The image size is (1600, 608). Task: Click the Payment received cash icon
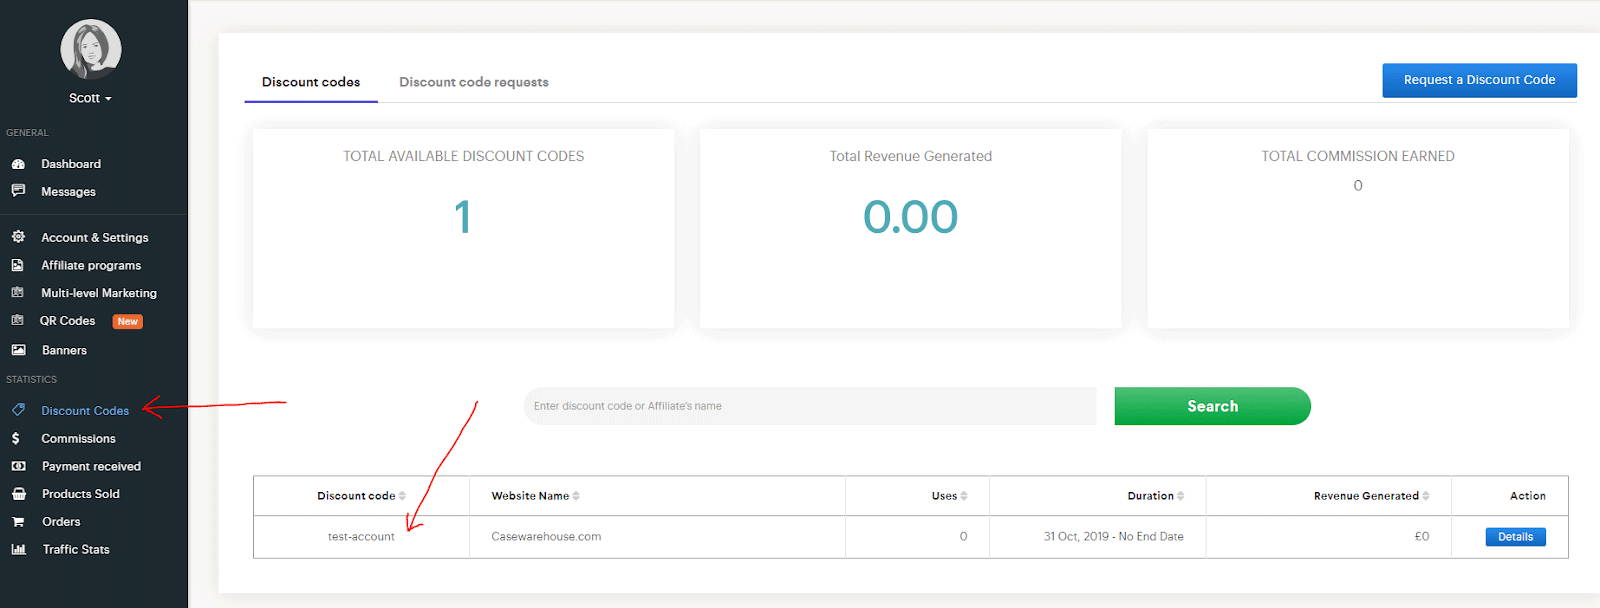(x=18, y=466)
